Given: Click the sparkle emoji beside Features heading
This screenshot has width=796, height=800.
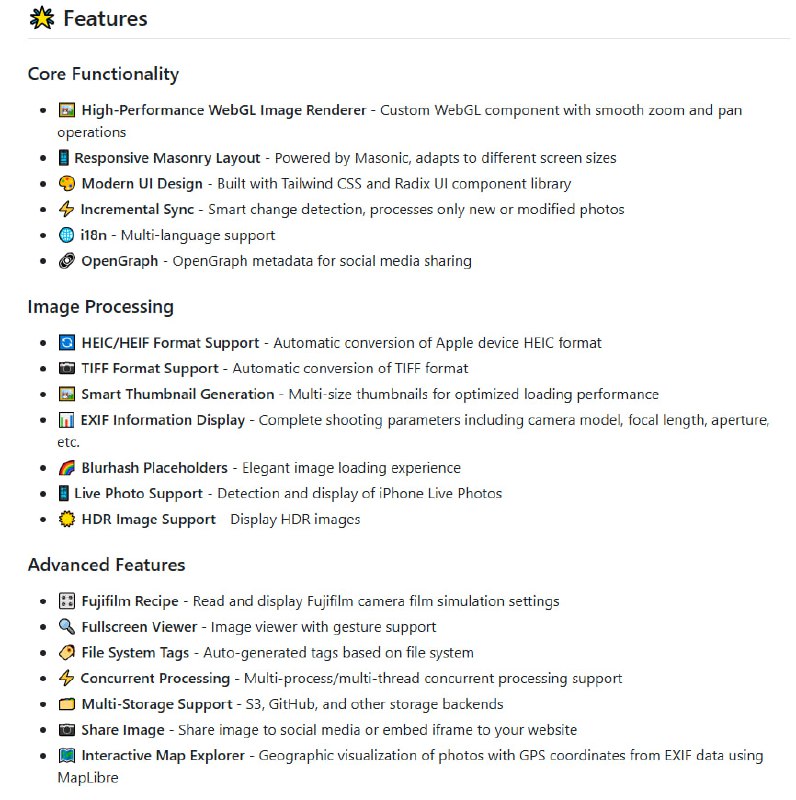Looking at the screenshot, I should coord(42,19).
